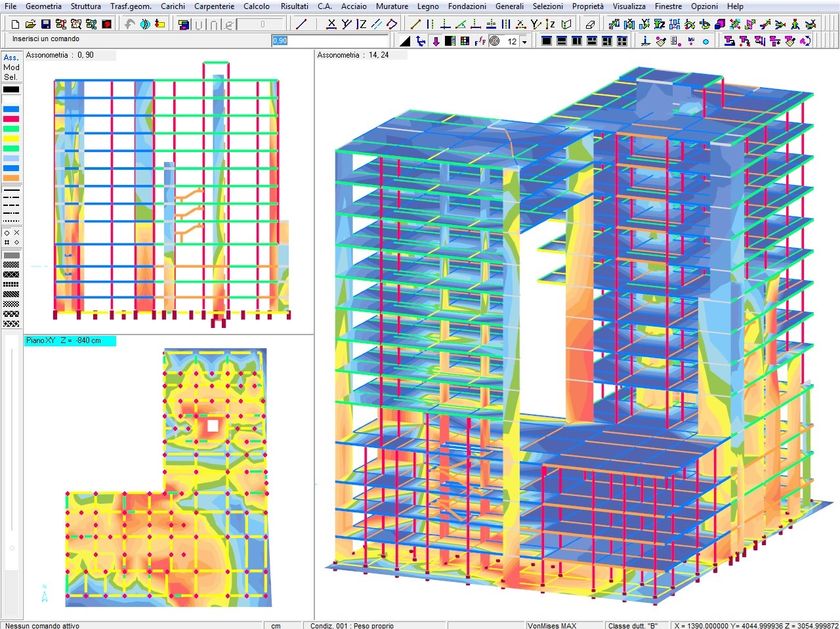Select the dotted line style
Image resolution: width=840 pixels, height=629 pixels.
[x=11, y=221]
